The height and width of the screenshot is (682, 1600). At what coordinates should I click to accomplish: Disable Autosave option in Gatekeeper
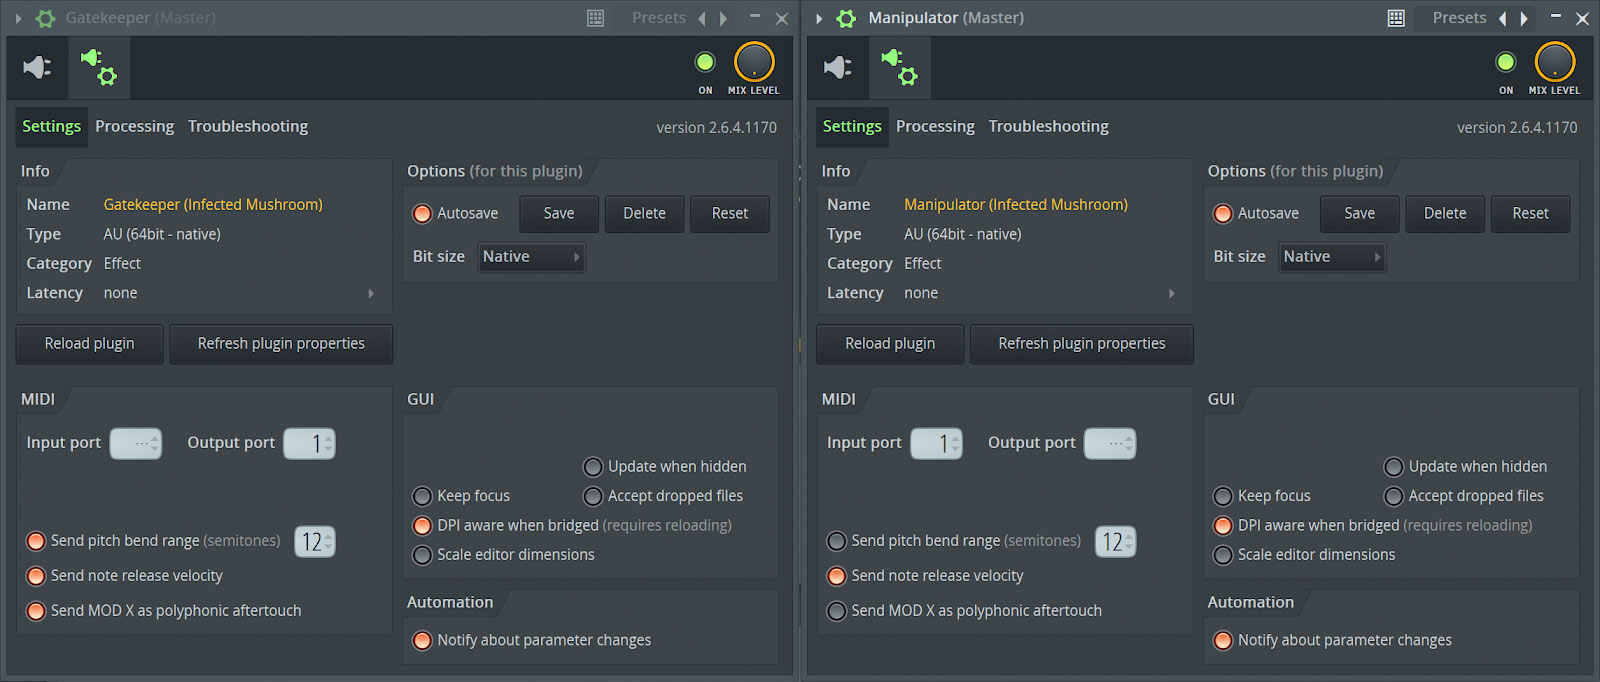click(x=423, y=214)
